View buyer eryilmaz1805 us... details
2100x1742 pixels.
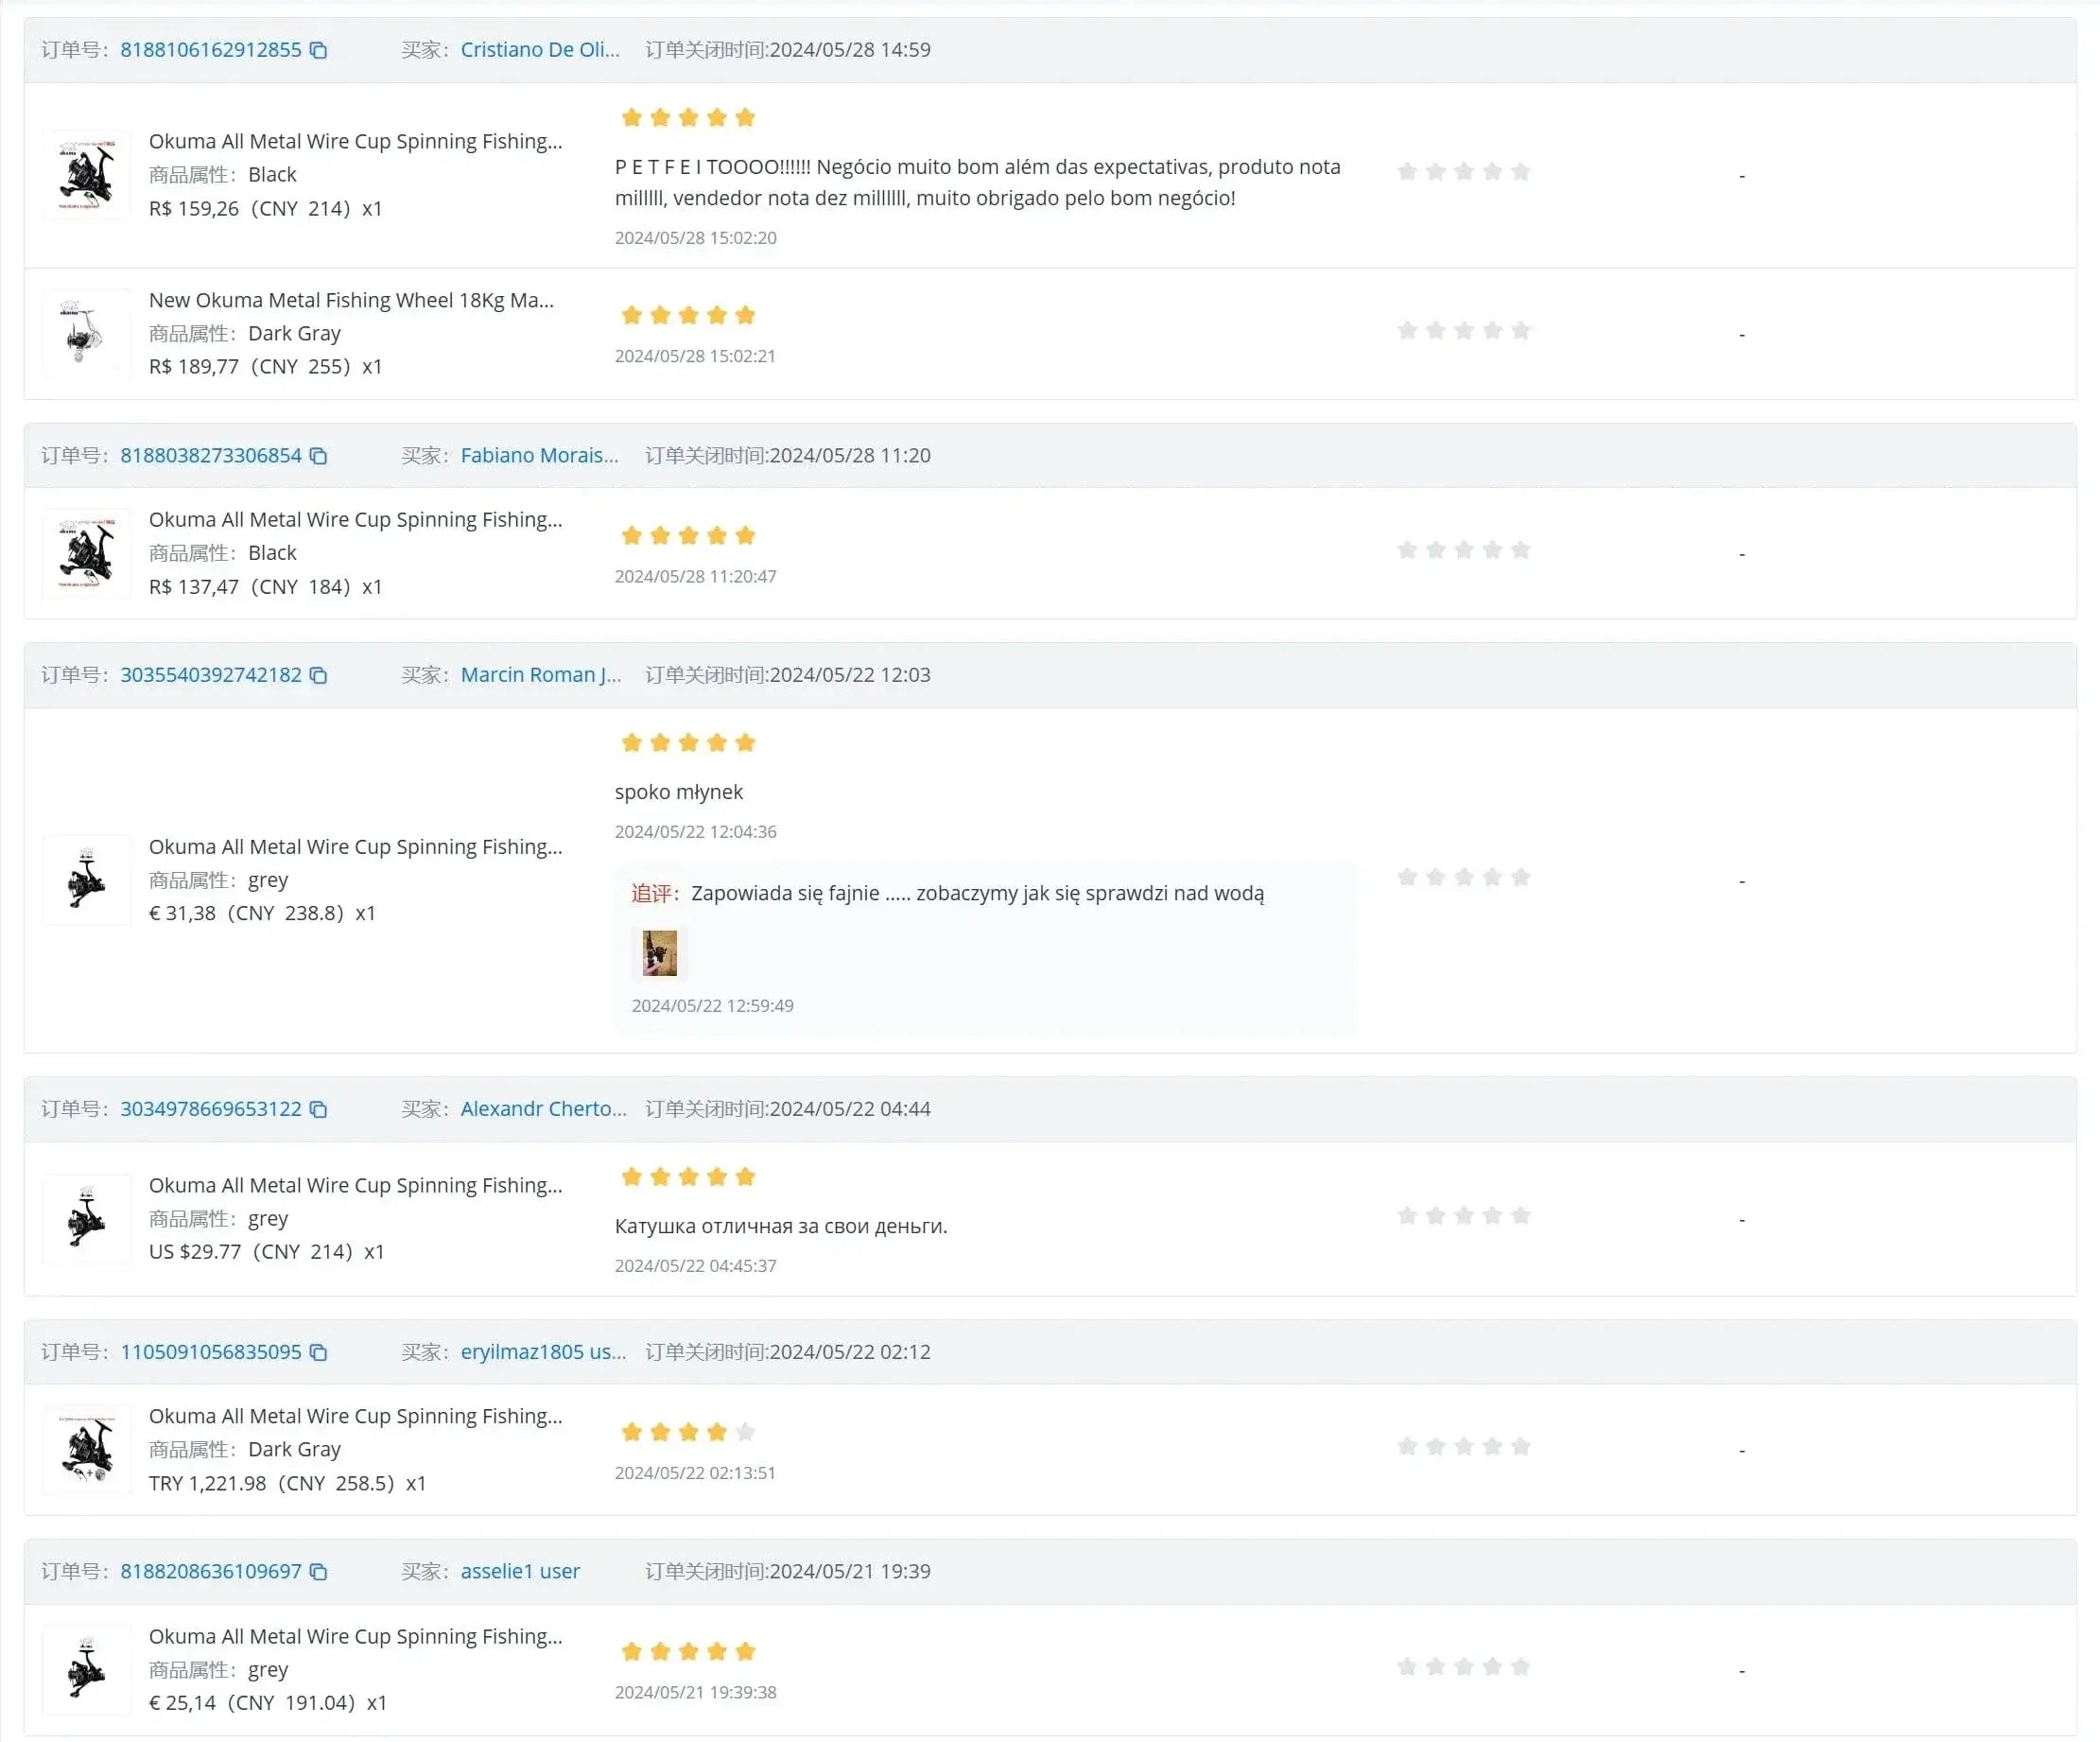click(543, 1352)
